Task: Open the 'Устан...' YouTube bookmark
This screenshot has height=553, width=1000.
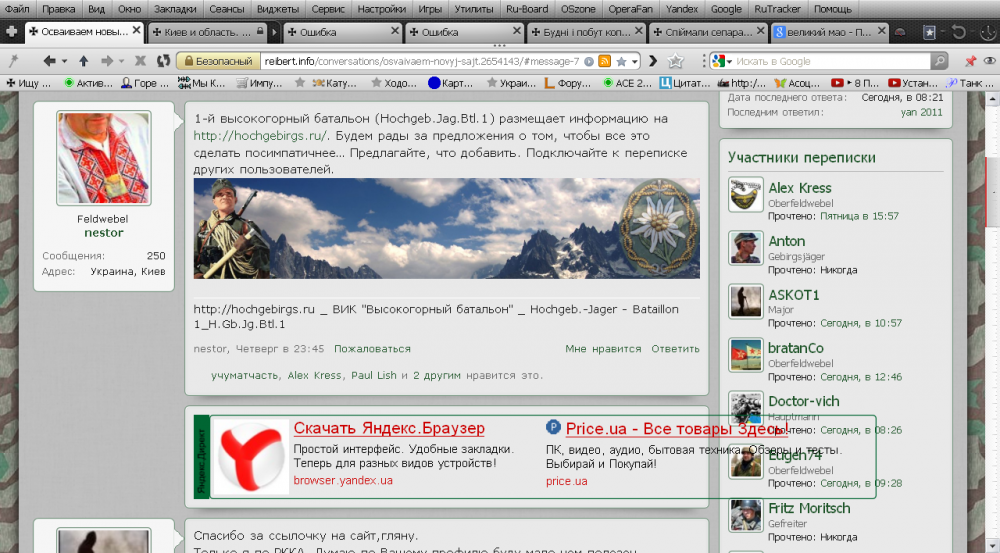Action: pos(913,83)
